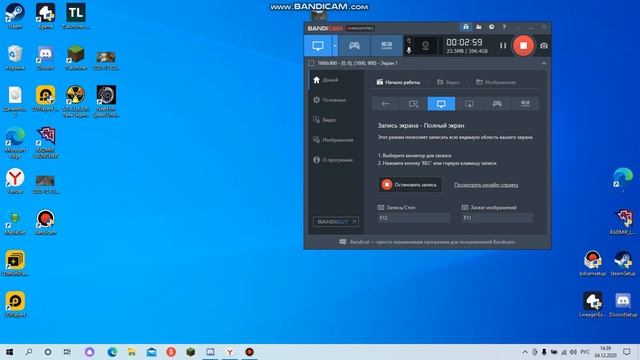Click the Bandicam icon on the taskbar
This screenshot has height=360, width=640.
point(249,352)
